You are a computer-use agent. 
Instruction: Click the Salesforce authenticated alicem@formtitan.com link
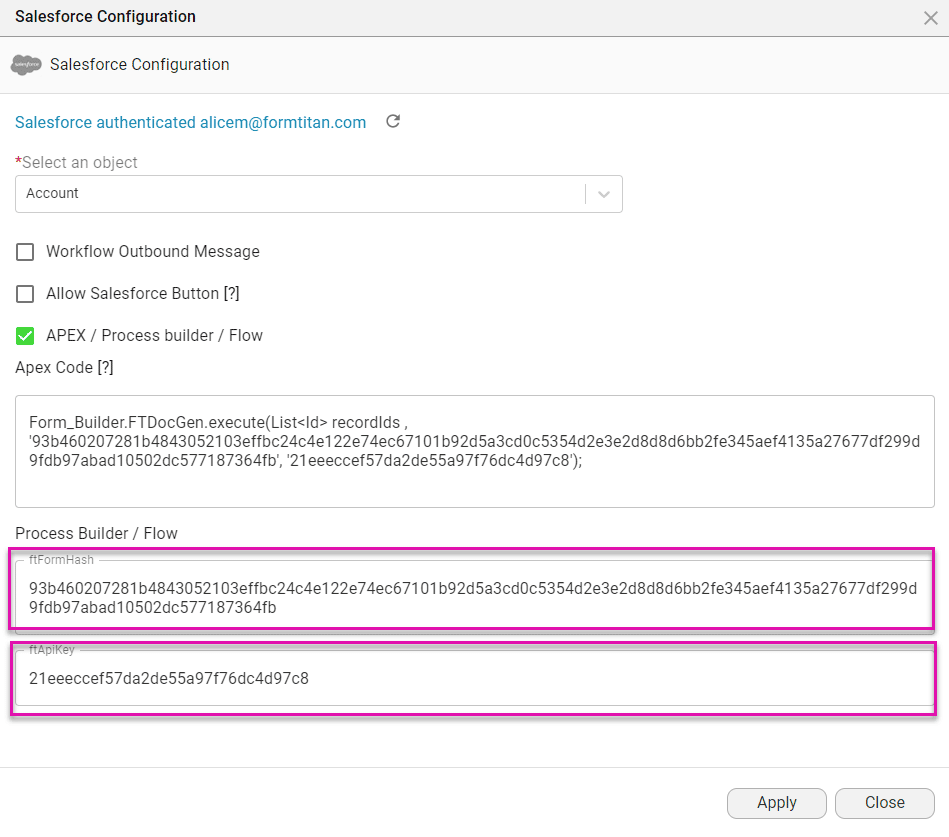click(x=190, y=122)
